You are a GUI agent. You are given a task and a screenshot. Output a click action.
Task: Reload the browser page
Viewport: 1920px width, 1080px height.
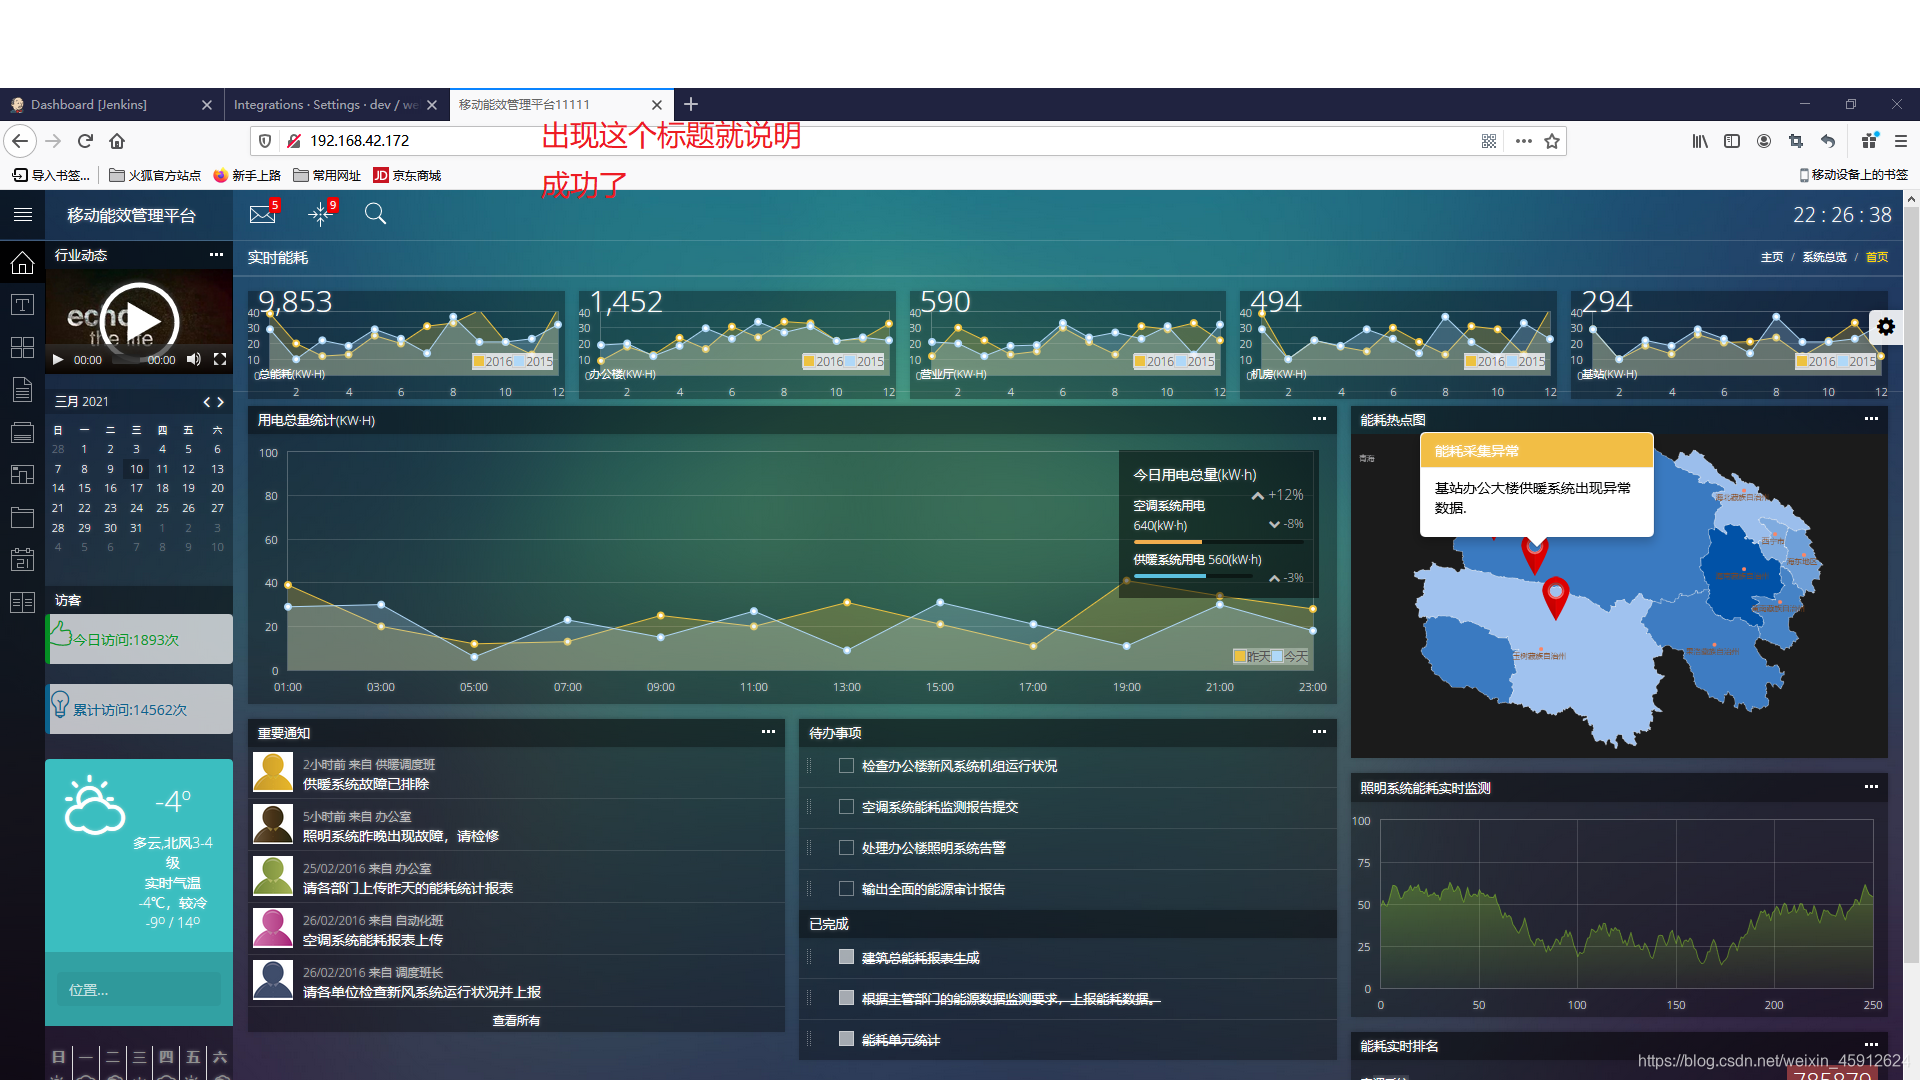(x=85, y=141)
